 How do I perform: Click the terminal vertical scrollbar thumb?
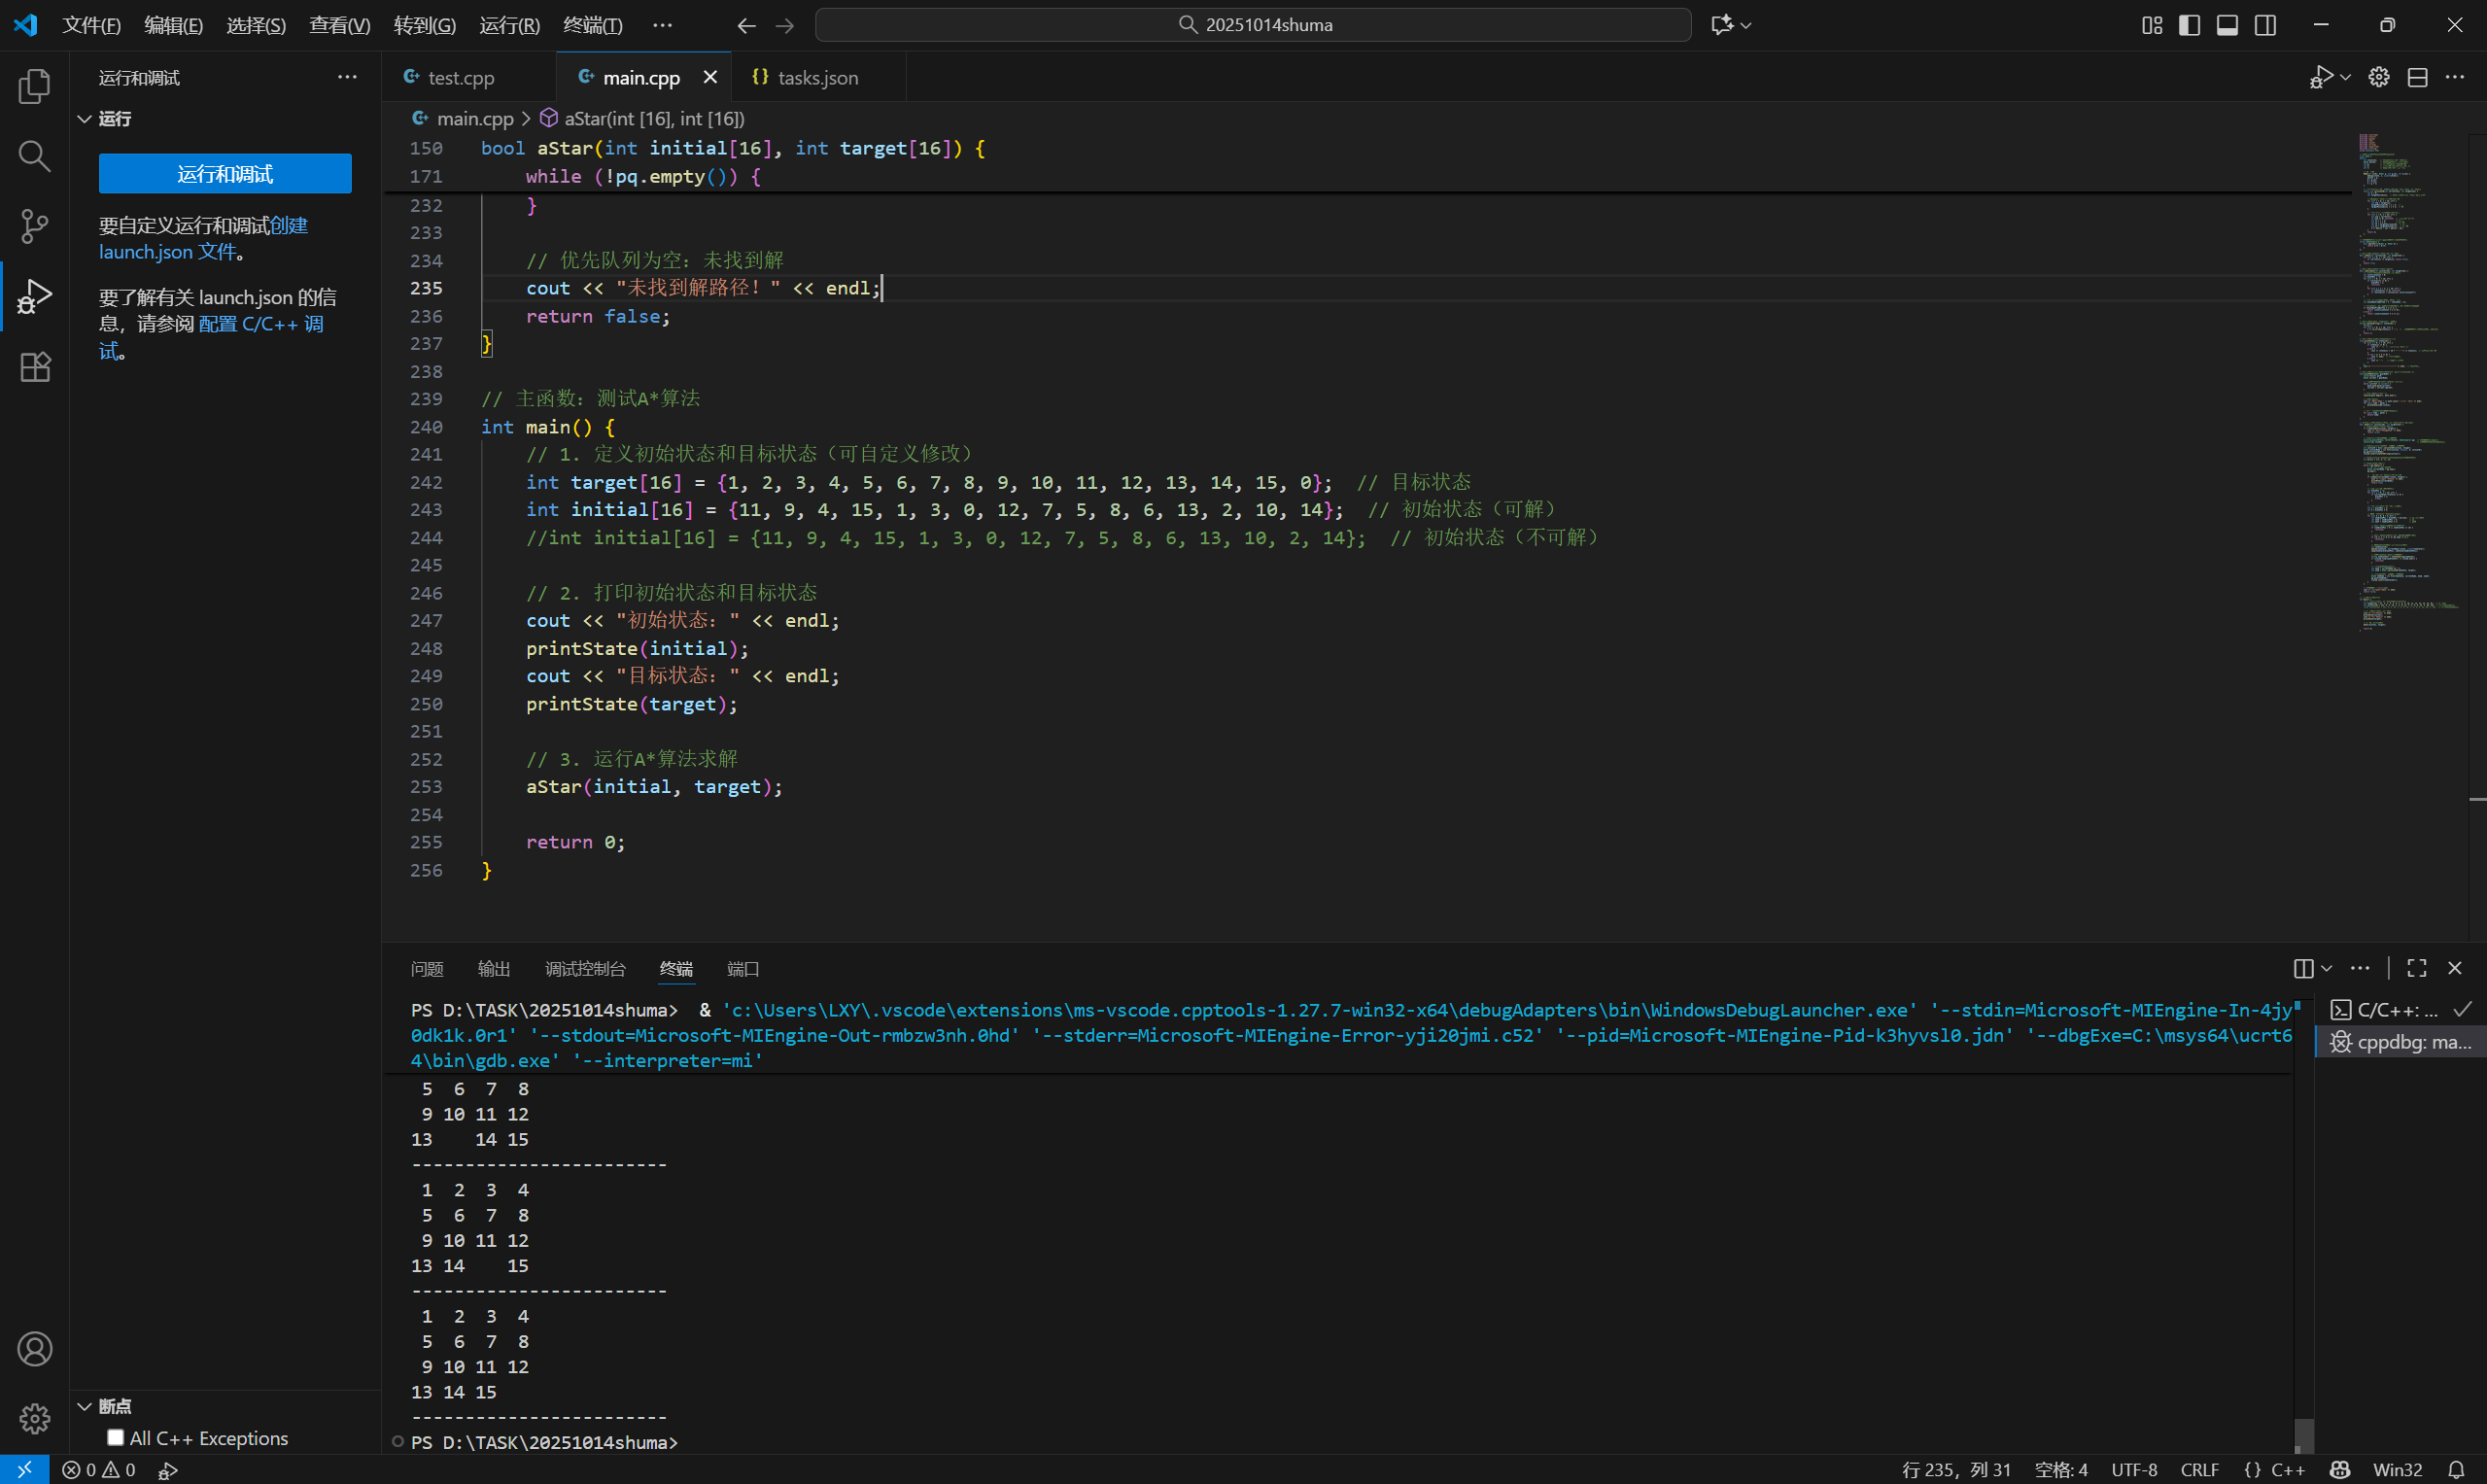[x=2303, y=1434]
